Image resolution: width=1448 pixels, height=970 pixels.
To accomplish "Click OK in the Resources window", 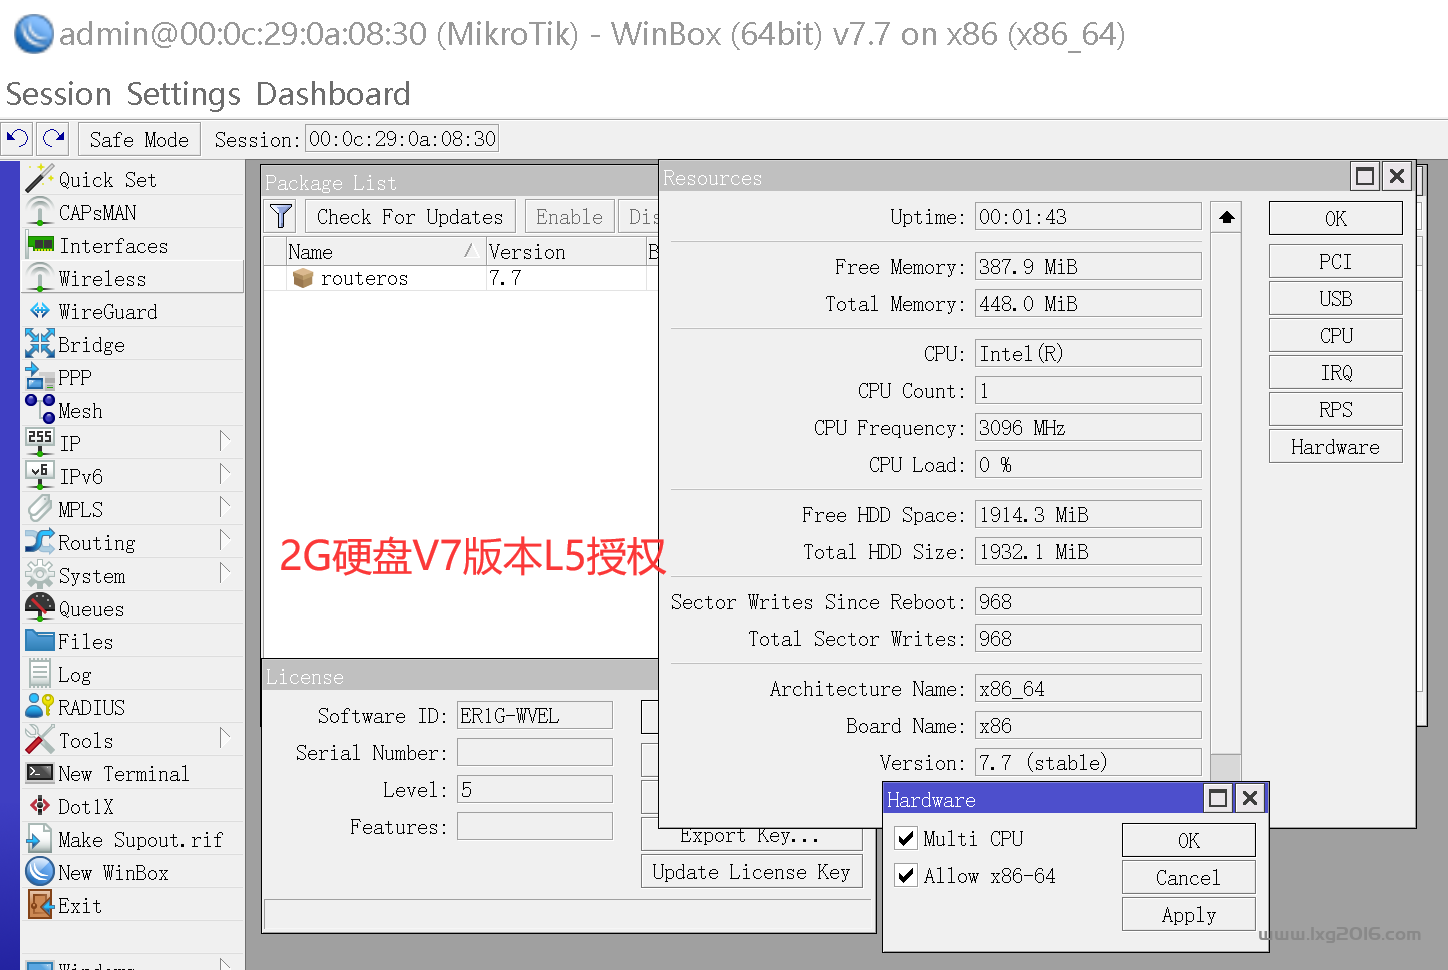I will click(x=1336, y=218).
